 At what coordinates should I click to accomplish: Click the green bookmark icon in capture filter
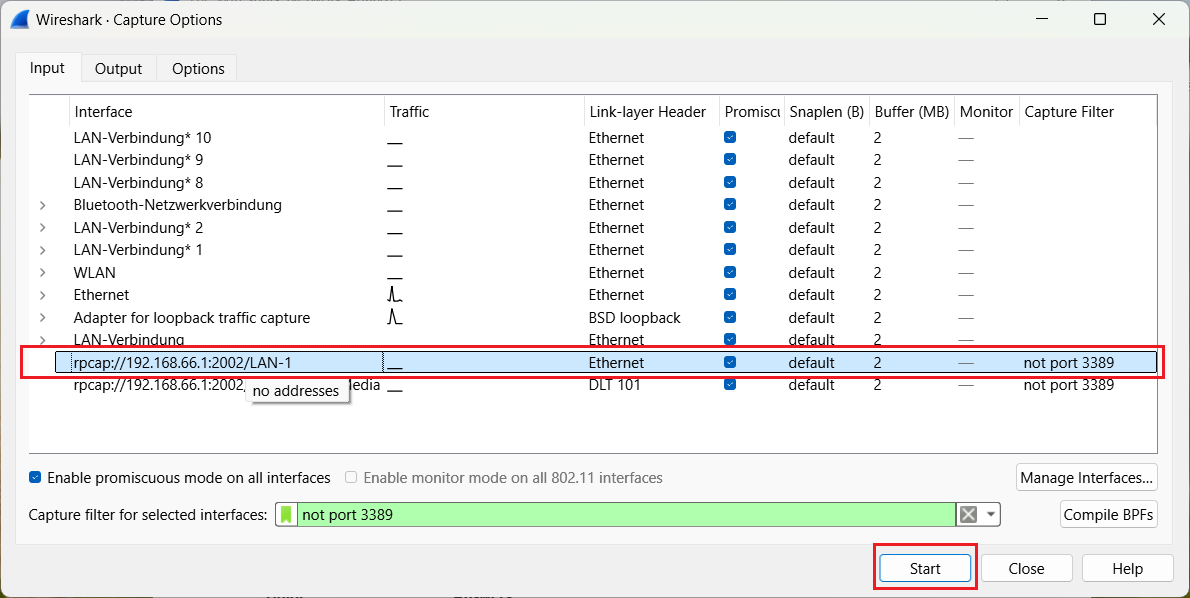[287, 514]
